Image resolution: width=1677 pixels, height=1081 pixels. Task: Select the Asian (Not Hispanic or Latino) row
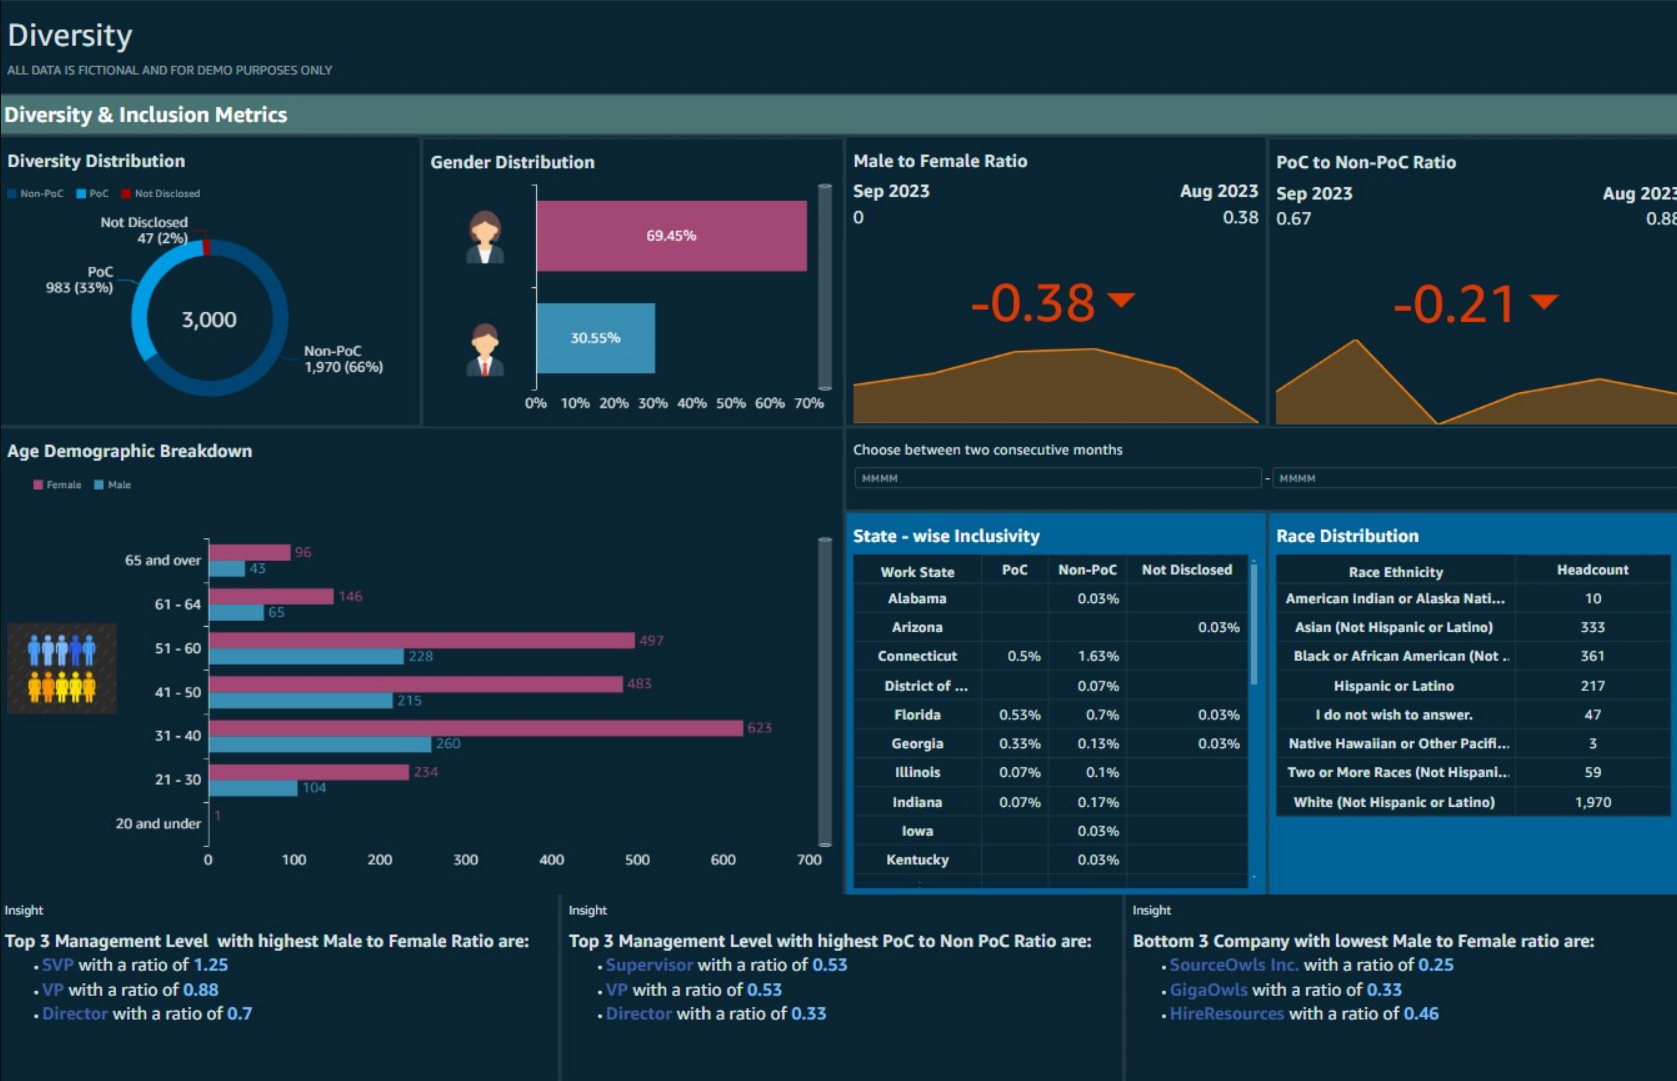[1474, 627]
